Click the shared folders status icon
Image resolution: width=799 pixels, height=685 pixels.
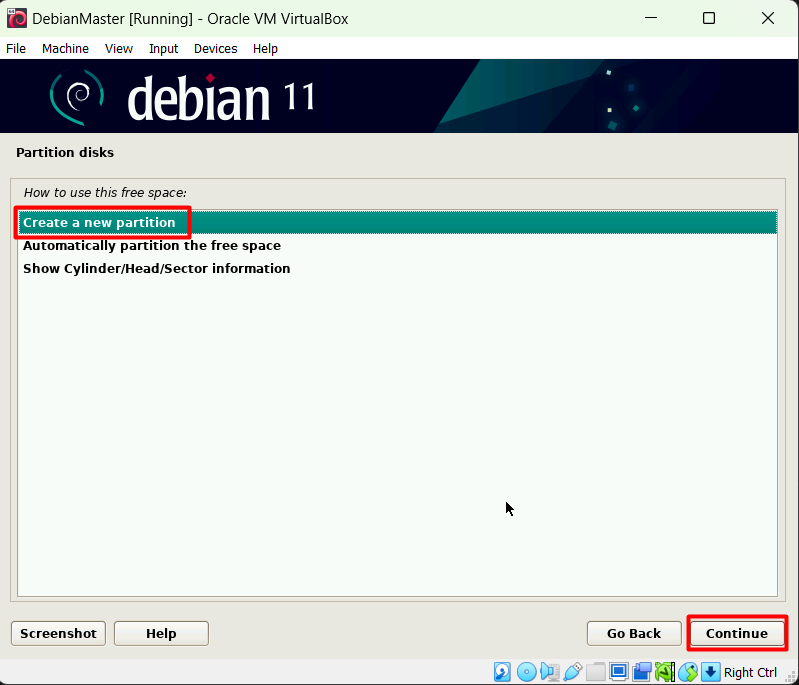click(595, 672)
